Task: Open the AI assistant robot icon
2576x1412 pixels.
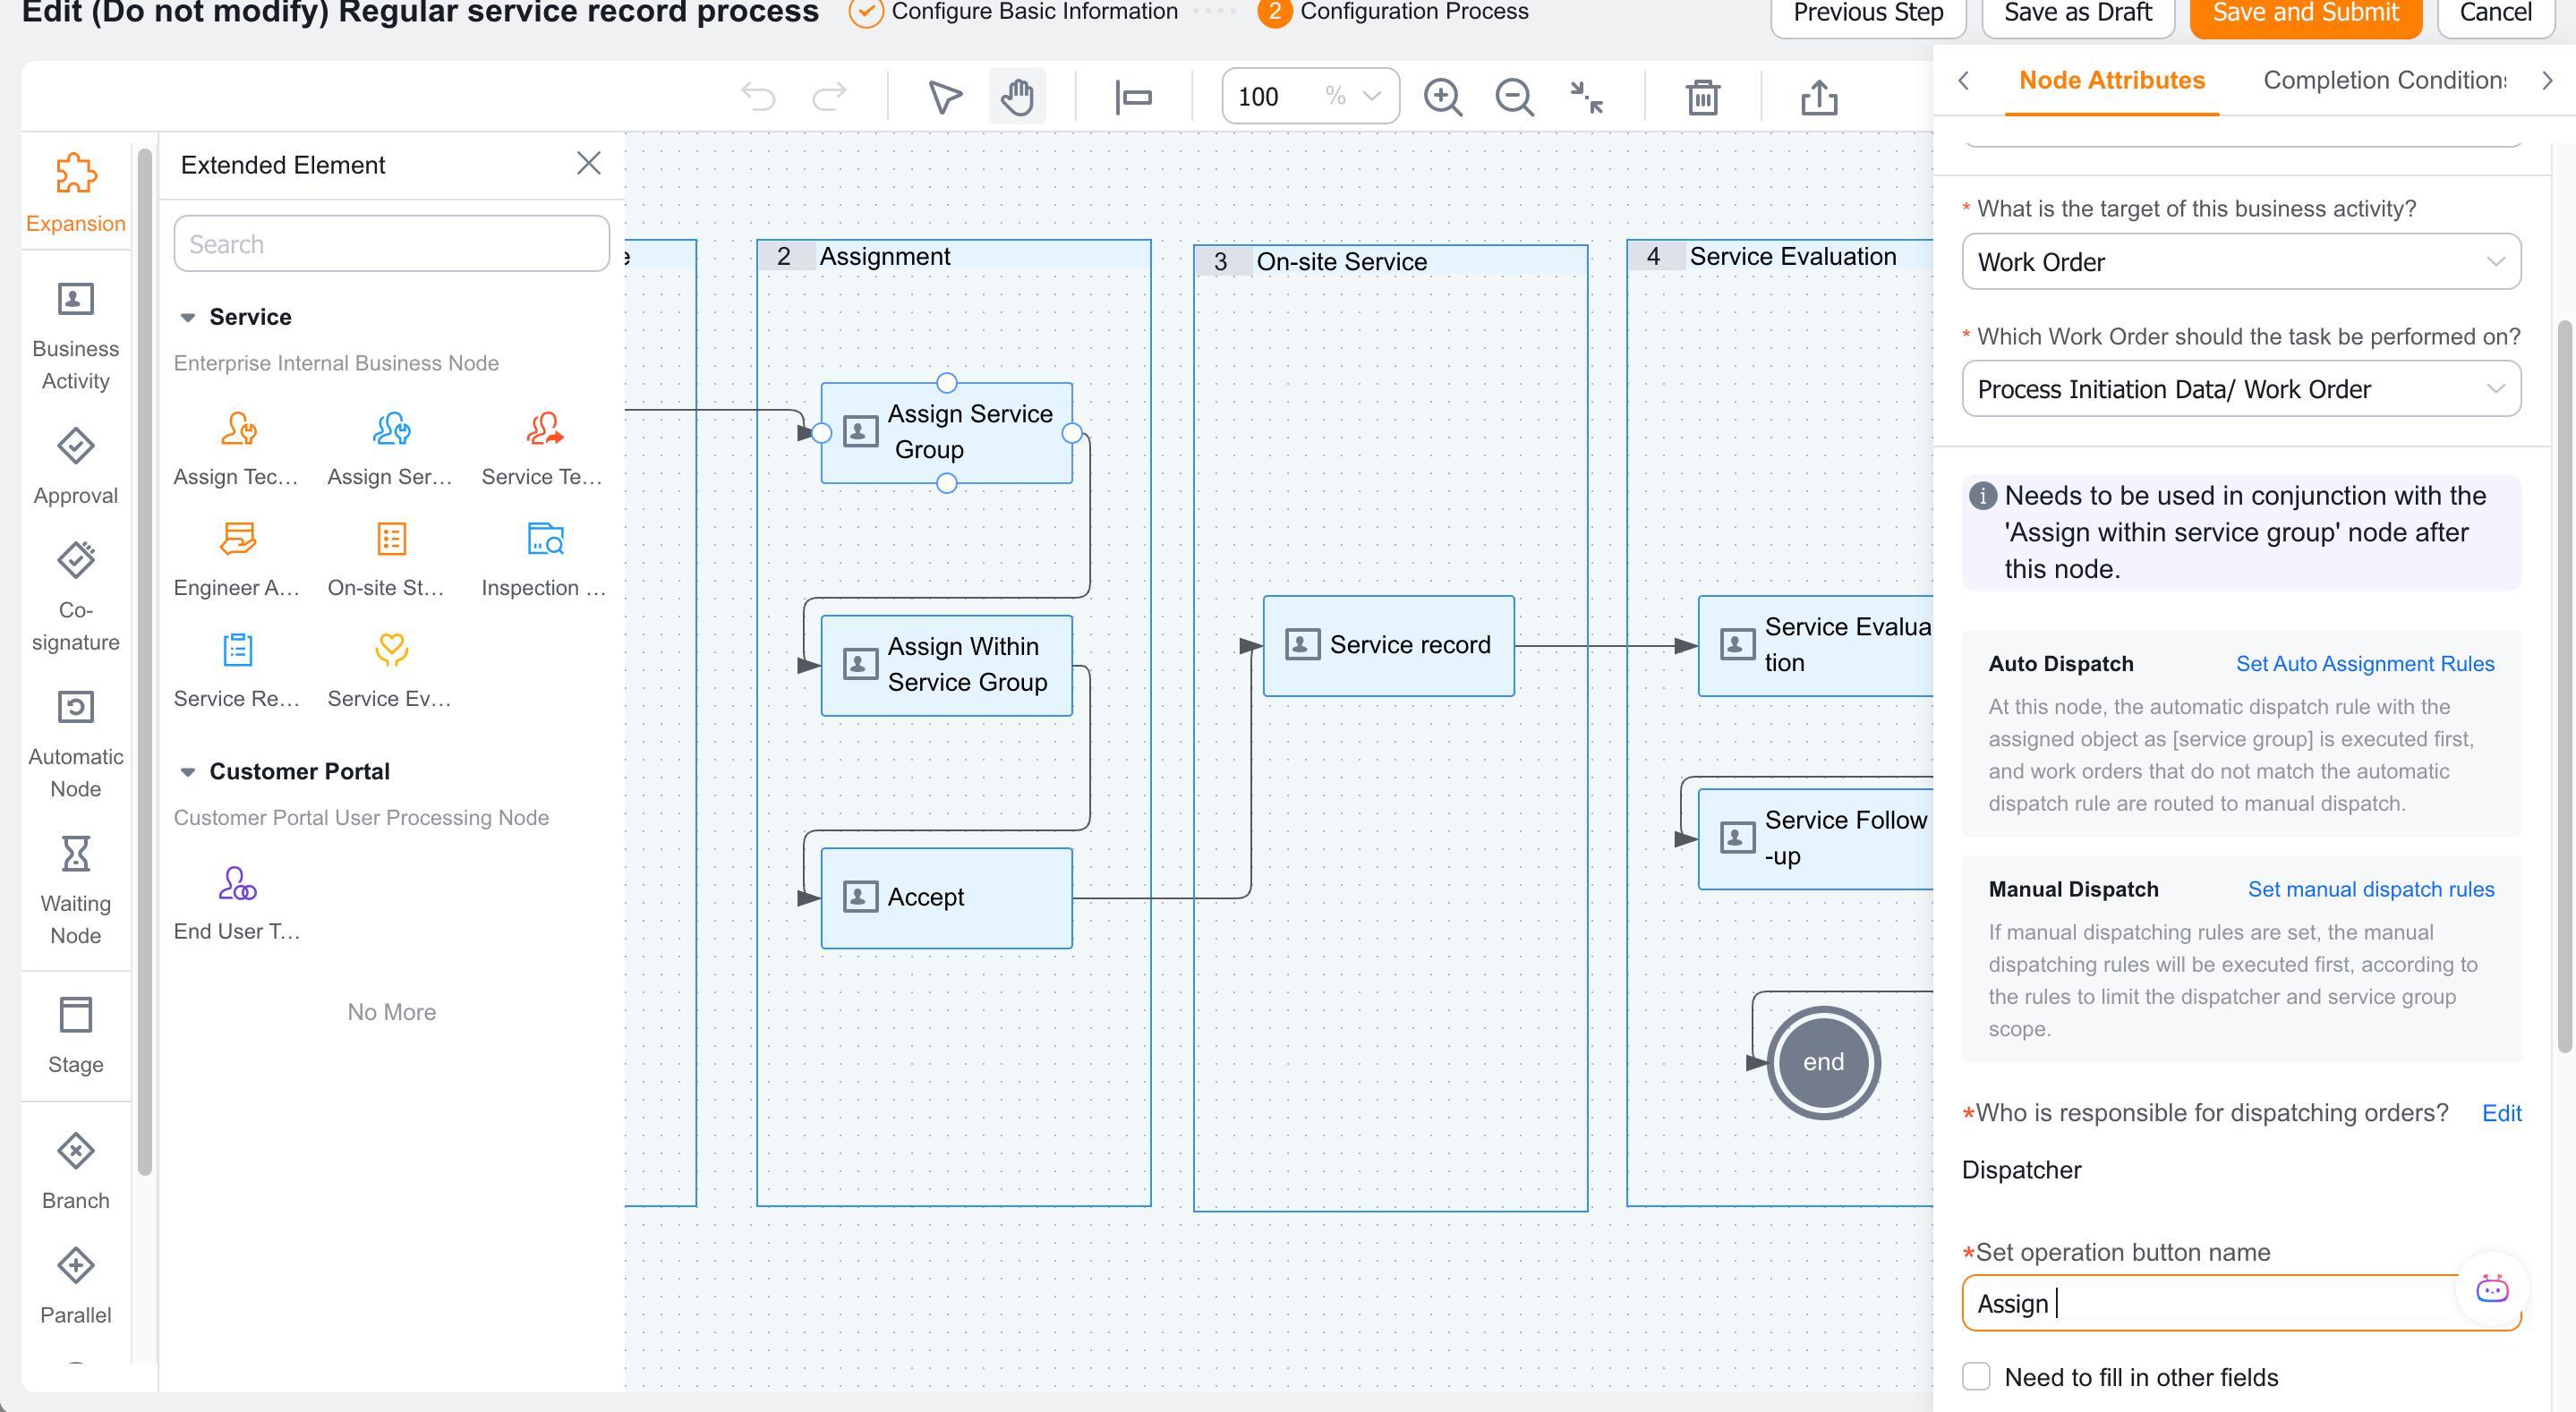Action: coord(2492,1289)
